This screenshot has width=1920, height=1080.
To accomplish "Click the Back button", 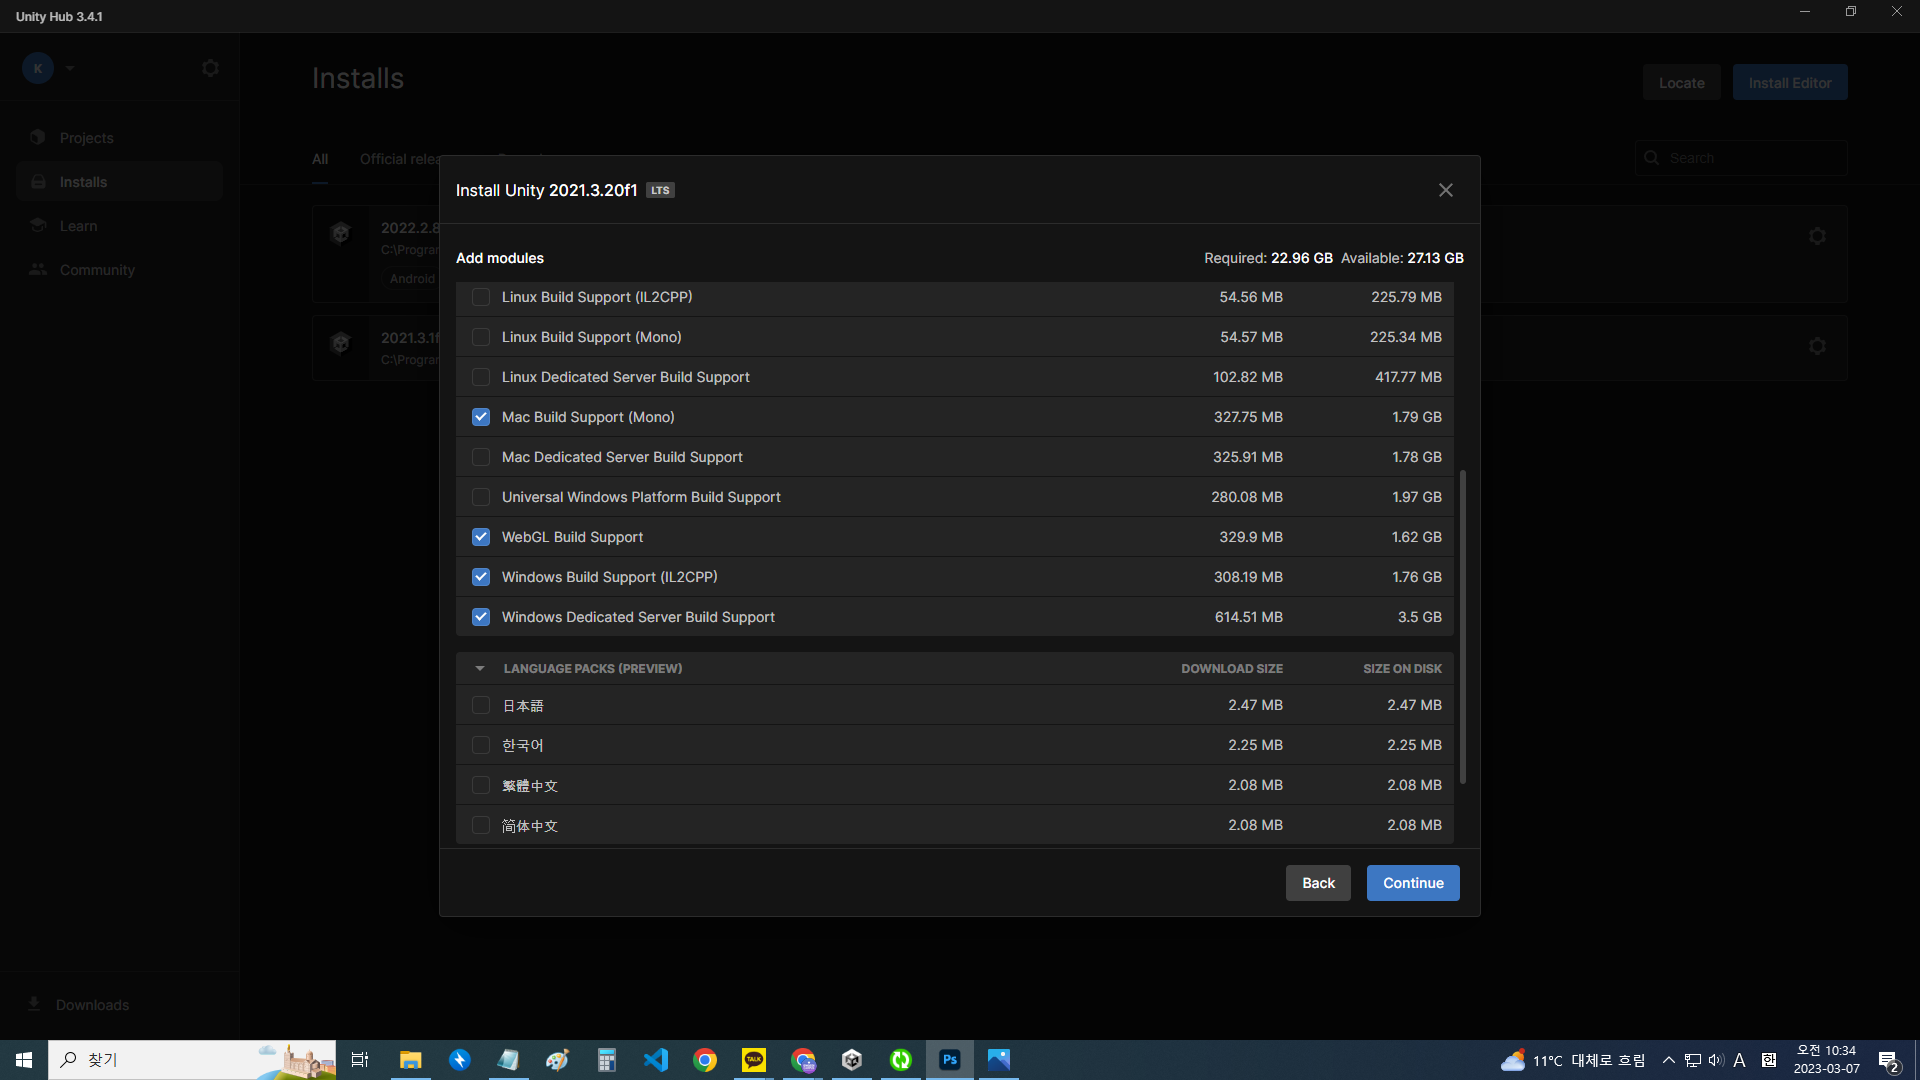I will pyautogui.click(x=1318, y=883).
